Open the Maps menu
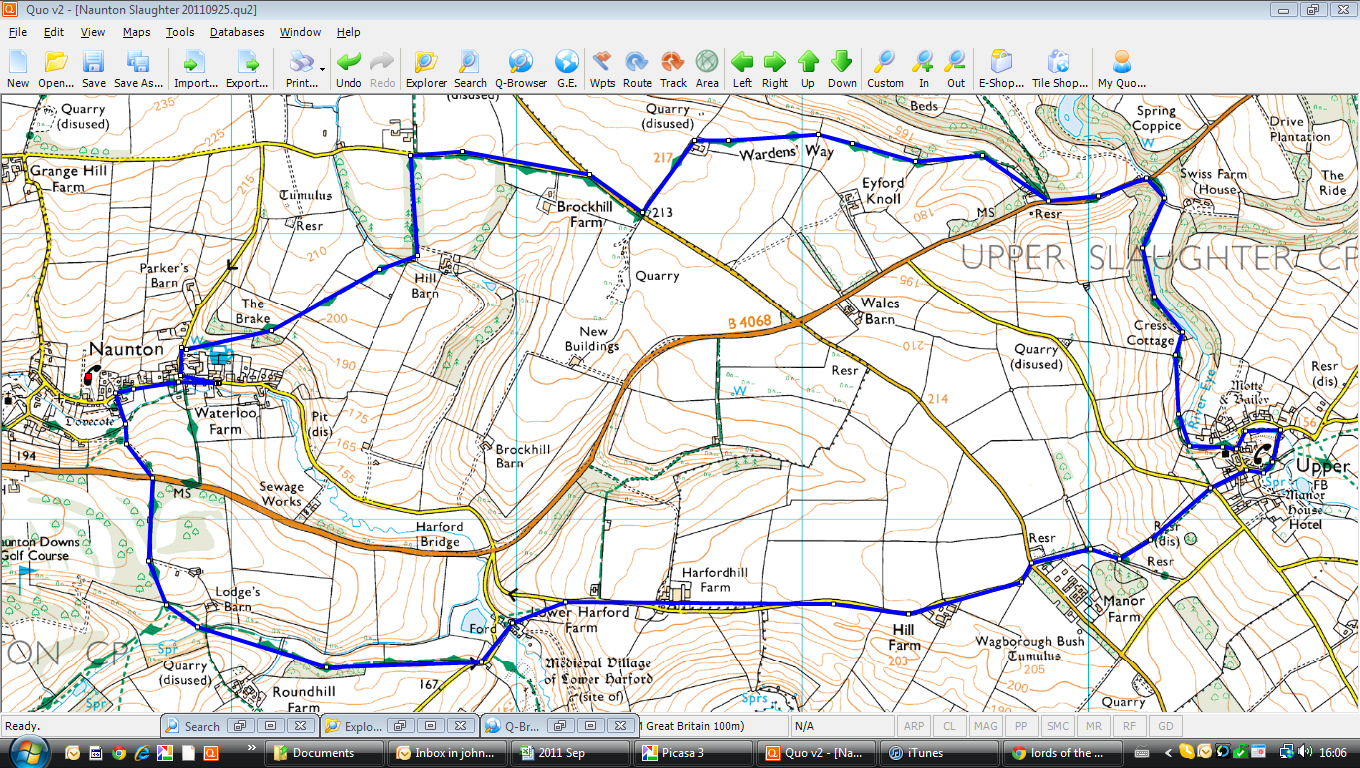Viewport: 1360px width, 768px height. [136, 31]
